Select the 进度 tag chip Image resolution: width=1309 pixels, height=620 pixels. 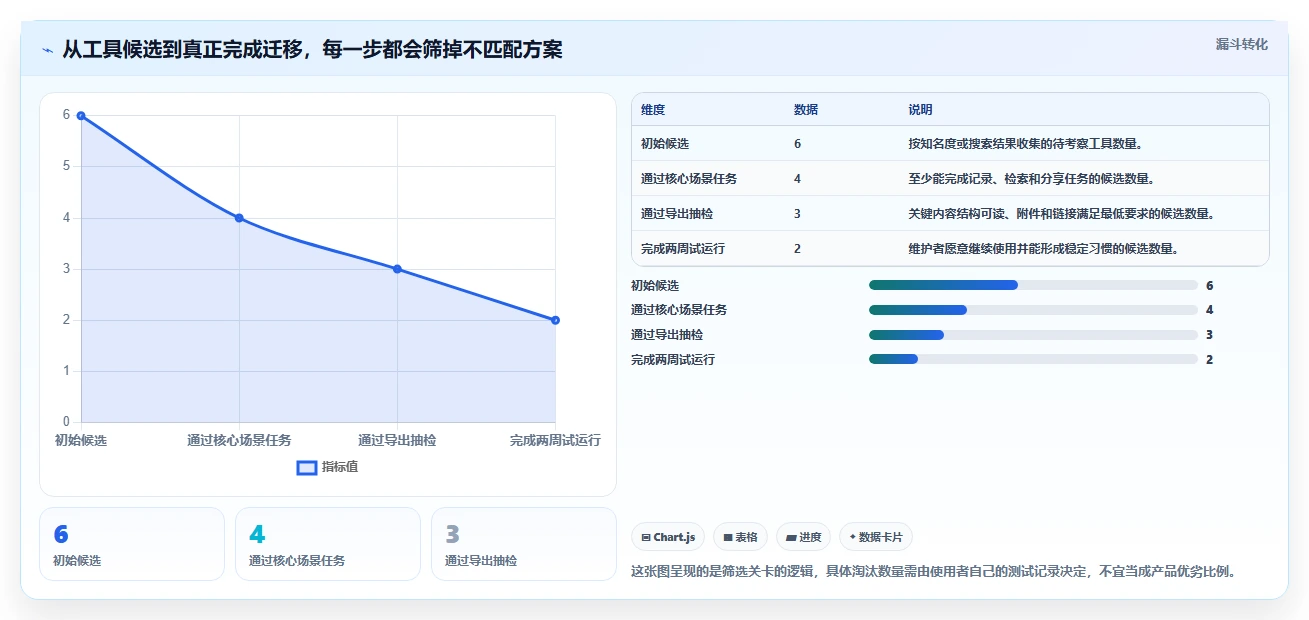point(804,537)
